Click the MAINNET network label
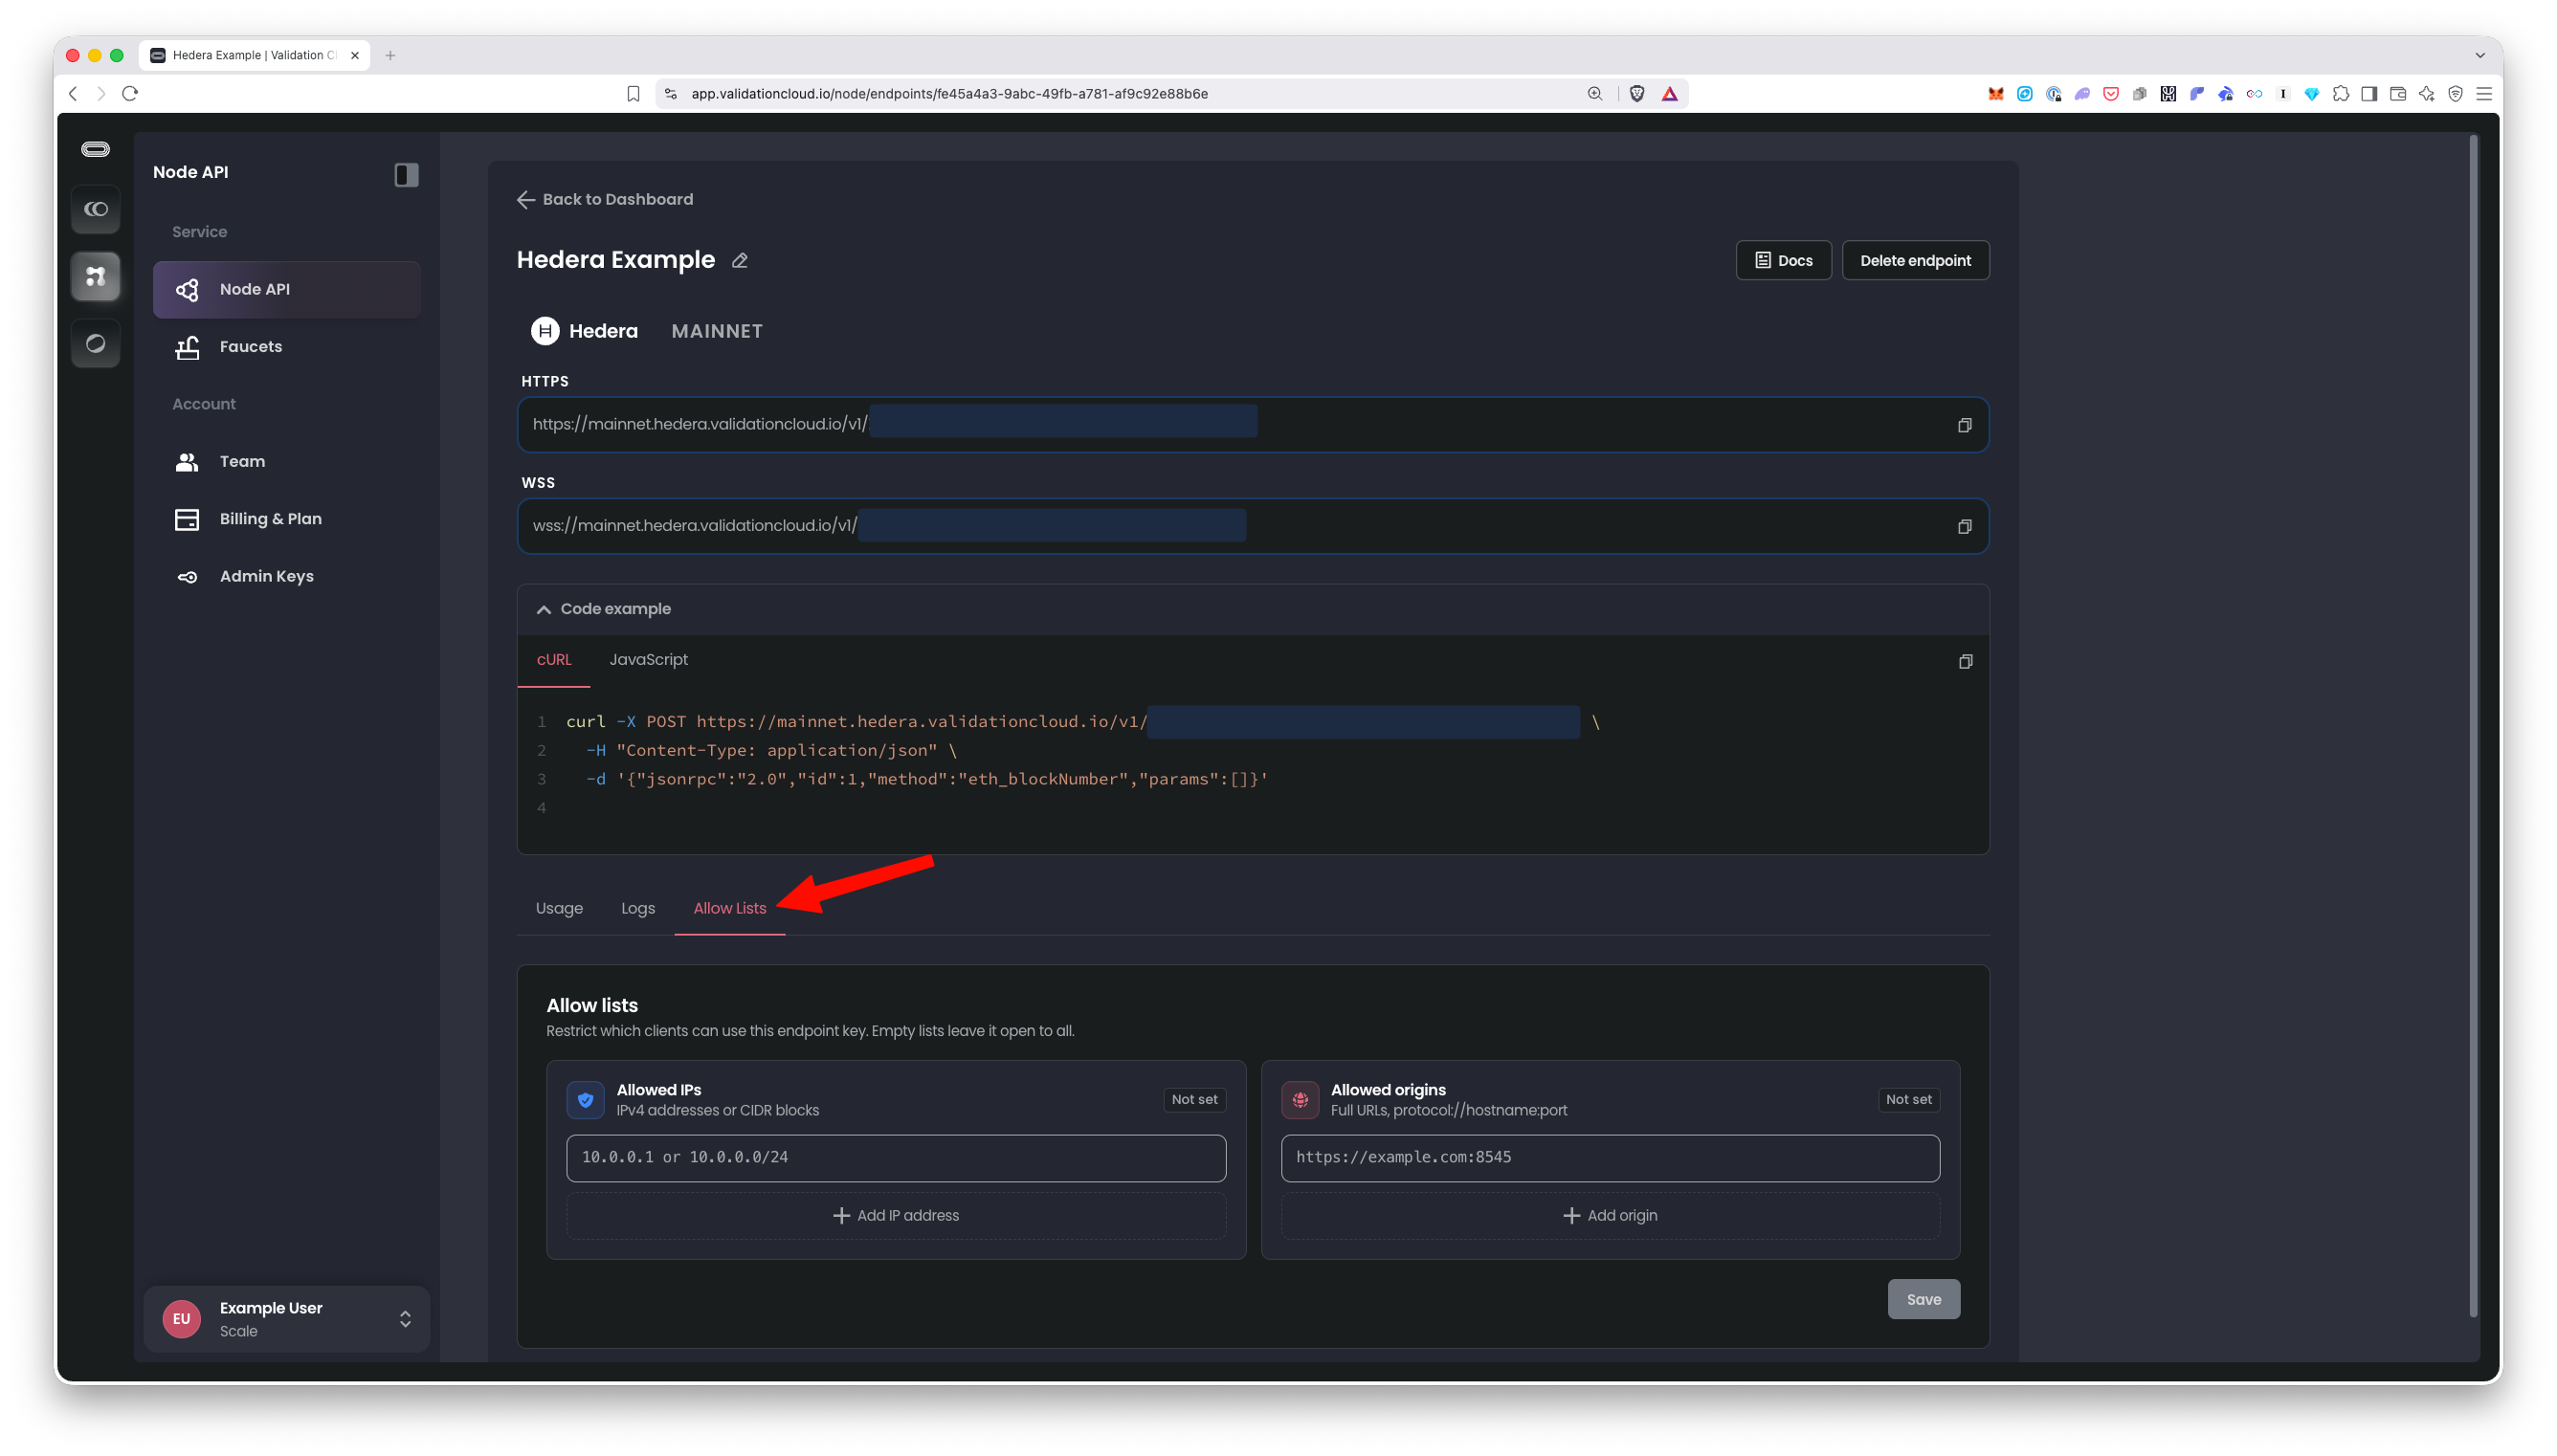The image size is (2557, 1456). 716,331
